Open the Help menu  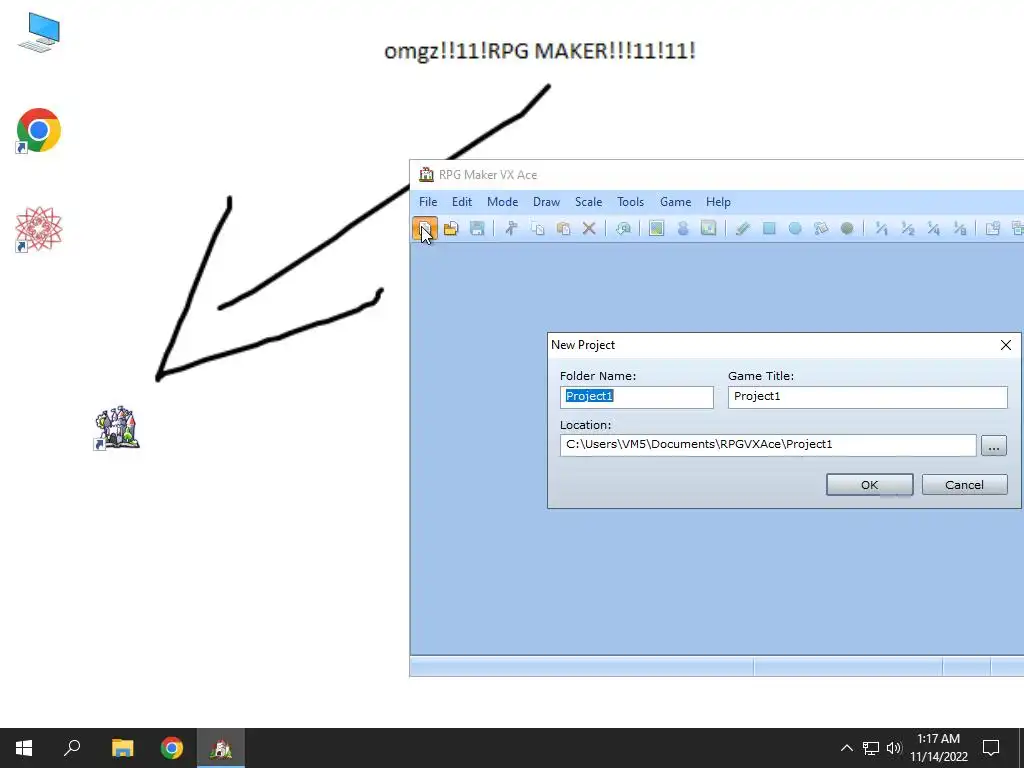coord(718,202)
